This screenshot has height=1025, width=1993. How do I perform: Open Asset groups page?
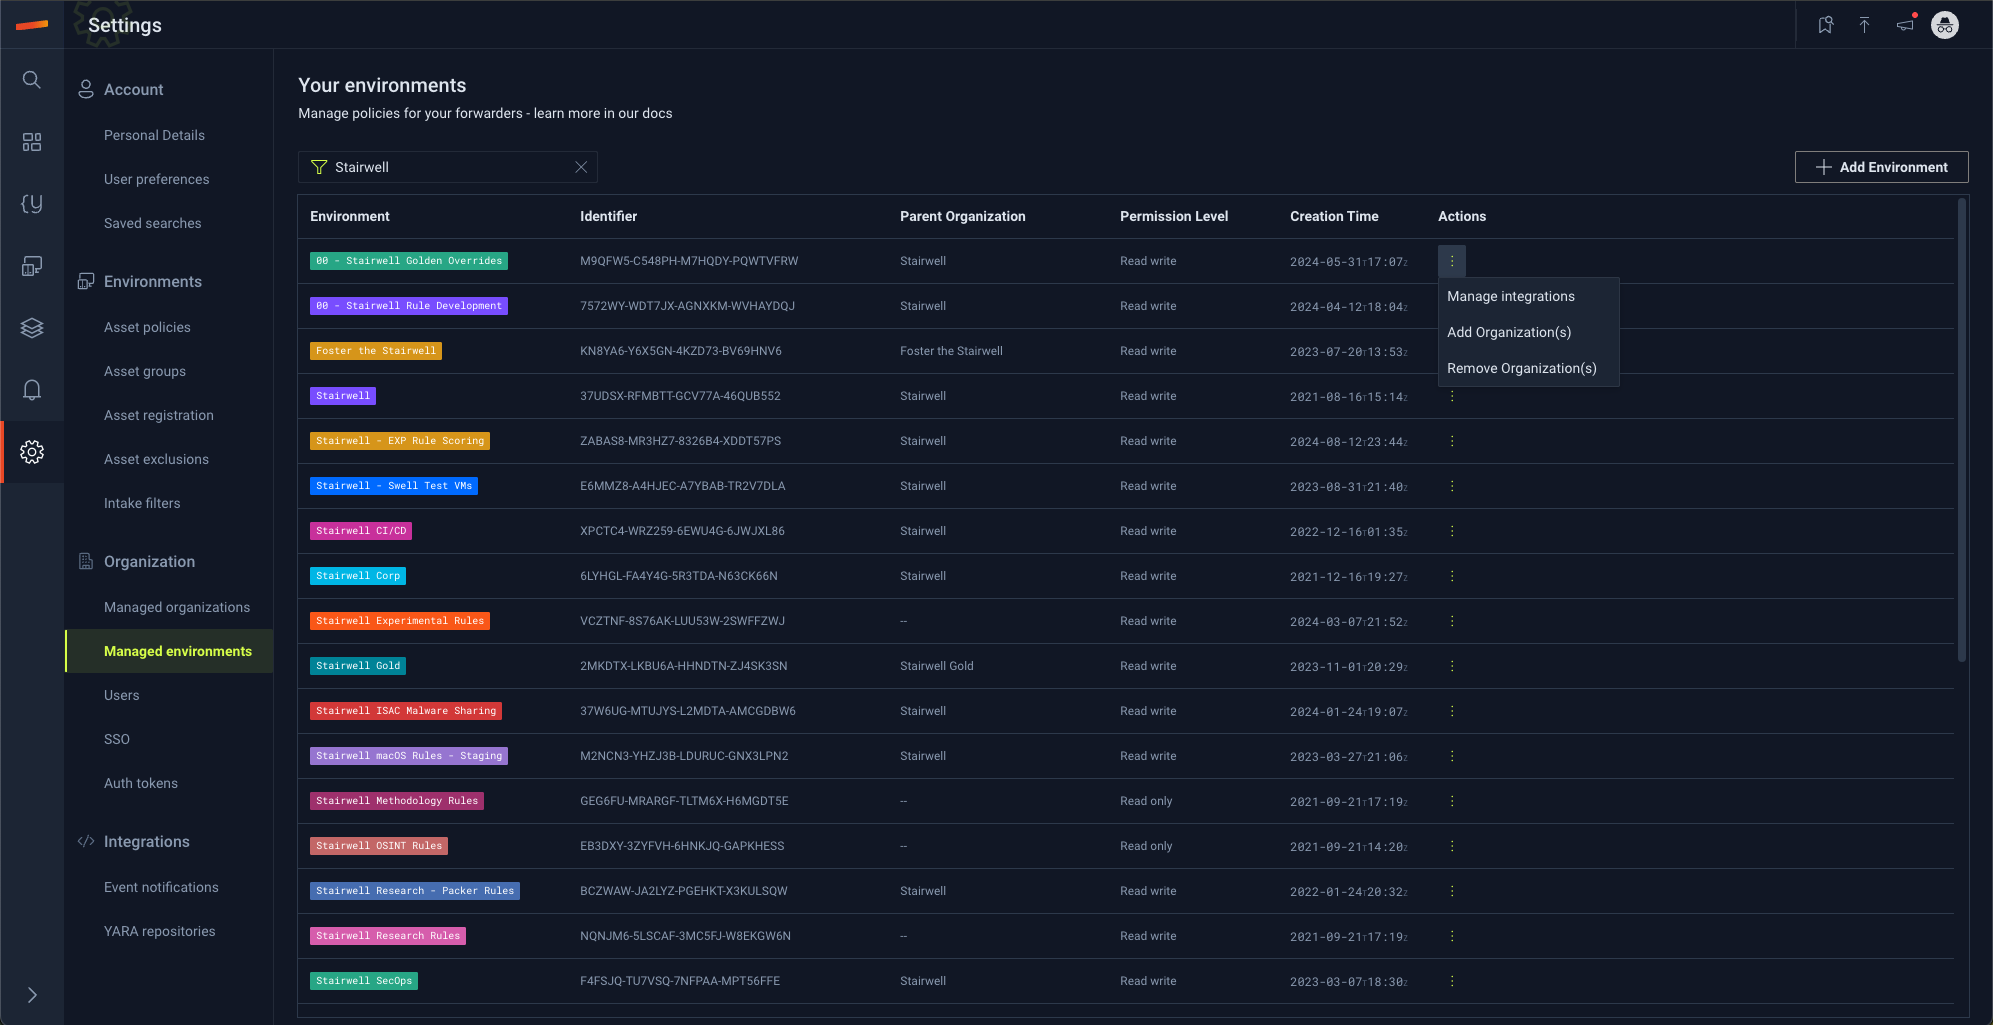pyautogui.click(x=145, y=371)
